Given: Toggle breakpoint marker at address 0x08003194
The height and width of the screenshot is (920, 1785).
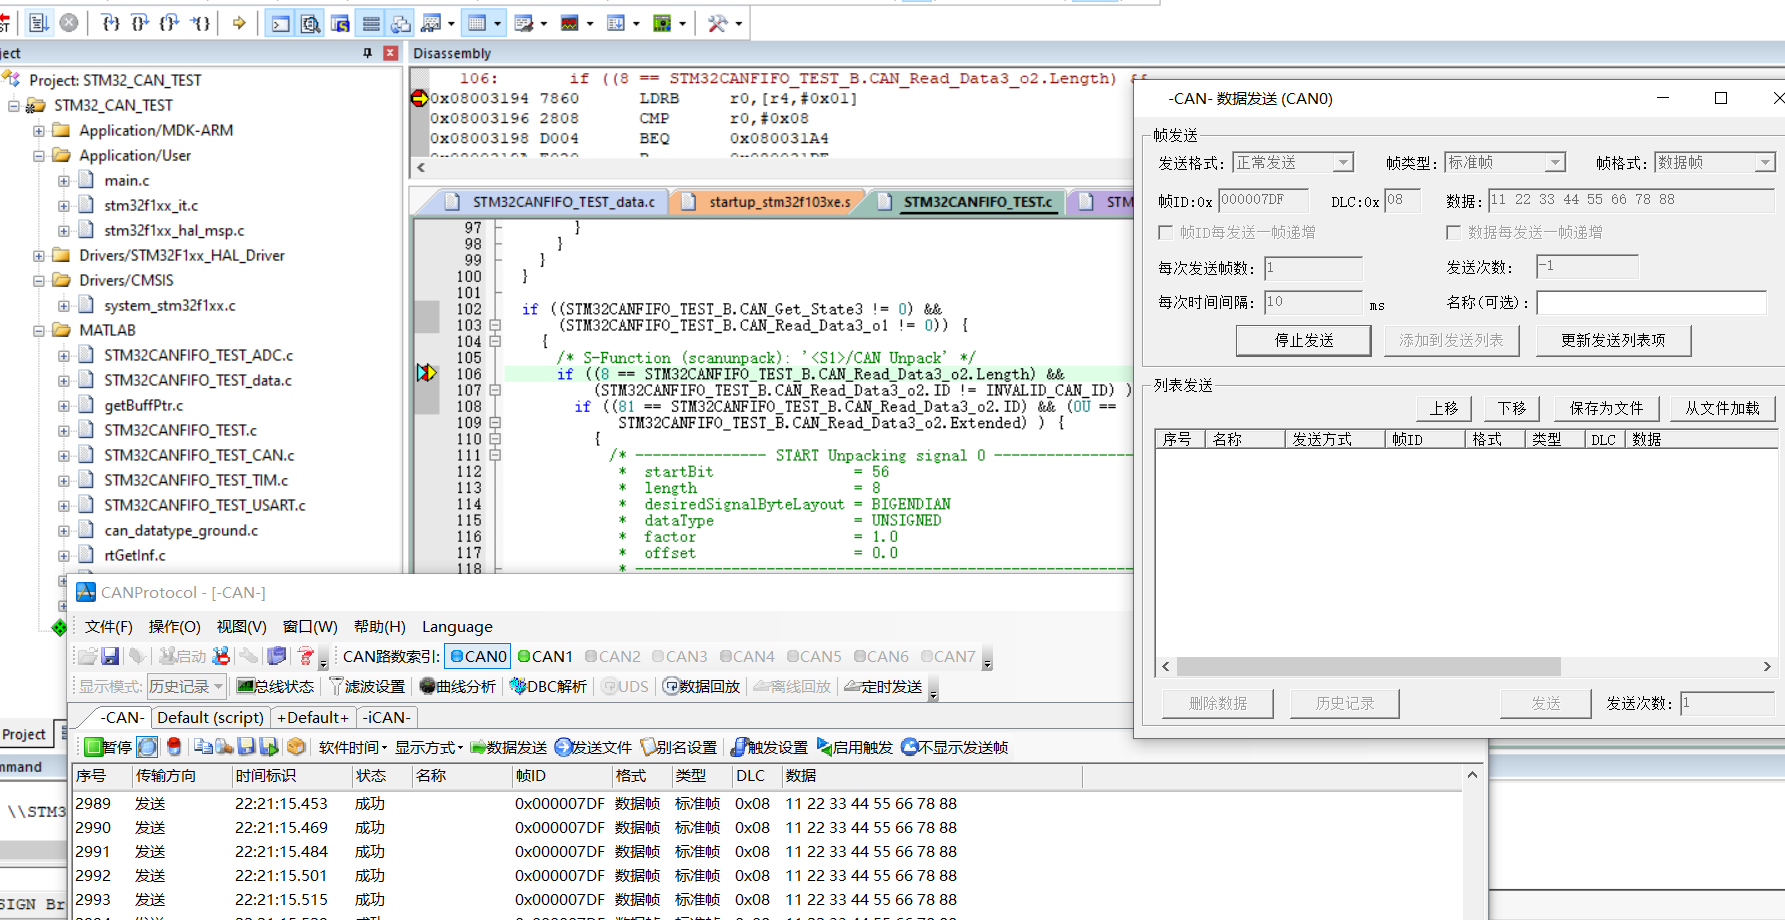Looking at the screenshot, I should point(419,98).
